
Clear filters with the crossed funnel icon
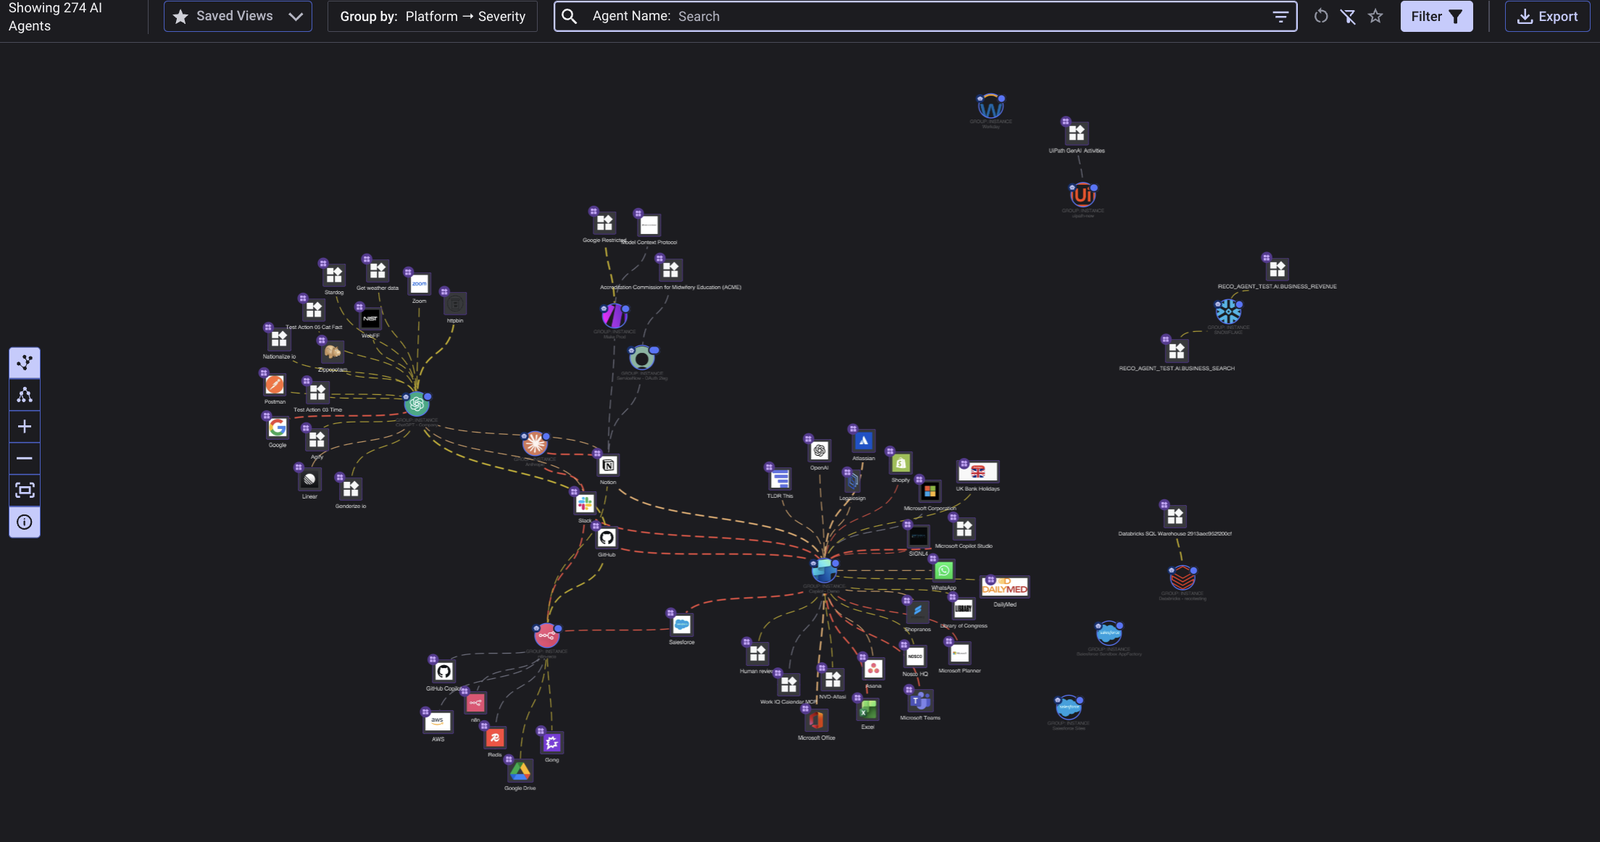(x=1348, y=16)
